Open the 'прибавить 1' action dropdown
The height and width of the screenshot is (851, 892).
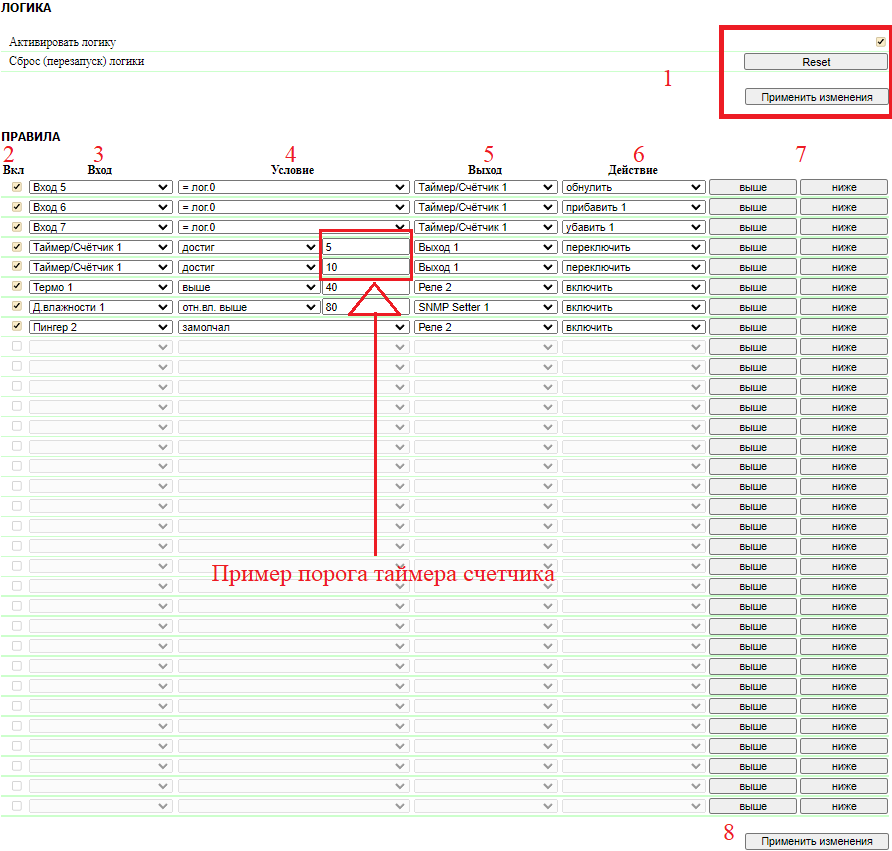click(633, 207)
